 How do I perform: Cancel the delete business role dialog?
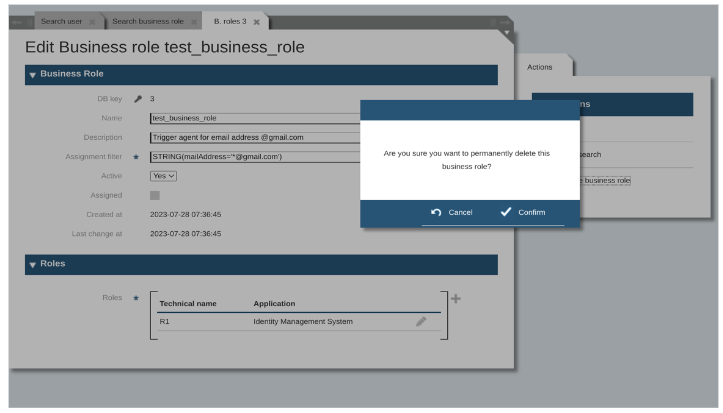coord(451,212)
